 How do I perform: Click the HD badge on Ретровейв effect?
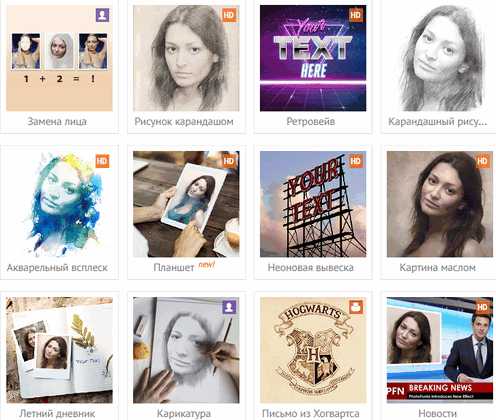[356, 15]
